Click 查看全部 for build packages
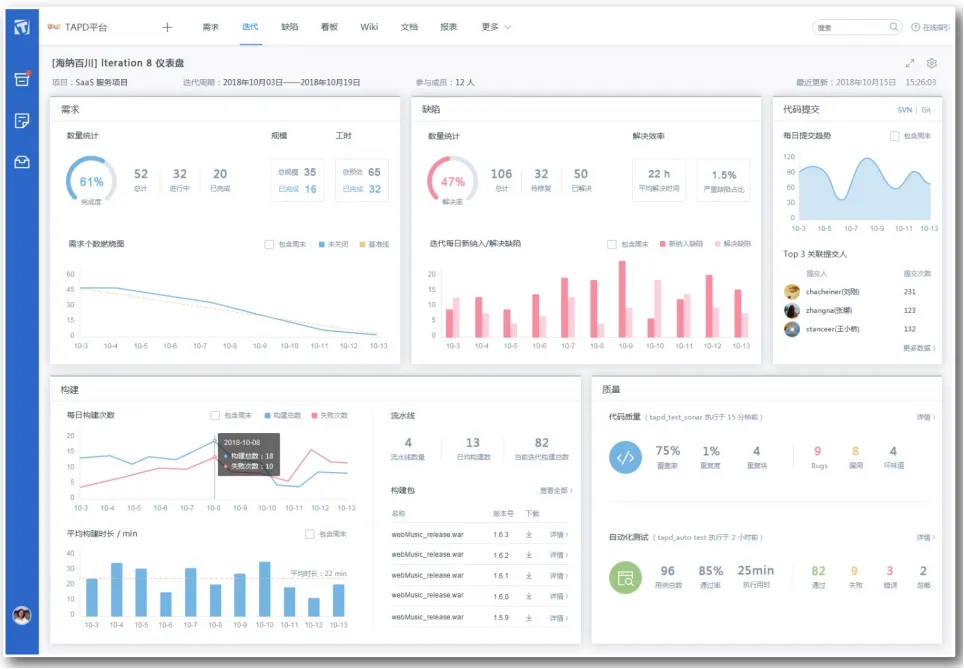The height and width of the screenshot is (669, 964). pyautogui.click(x=556, y=491)
